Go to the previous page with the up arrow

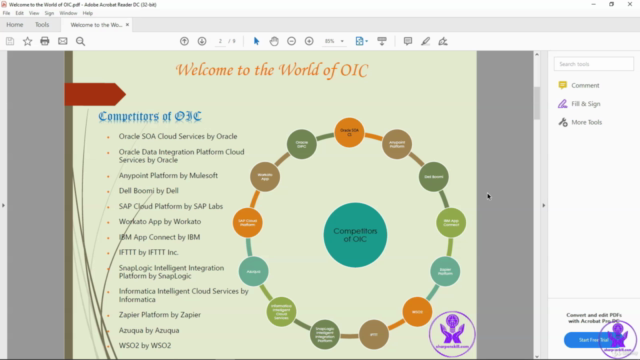click(x=184, y=41)
